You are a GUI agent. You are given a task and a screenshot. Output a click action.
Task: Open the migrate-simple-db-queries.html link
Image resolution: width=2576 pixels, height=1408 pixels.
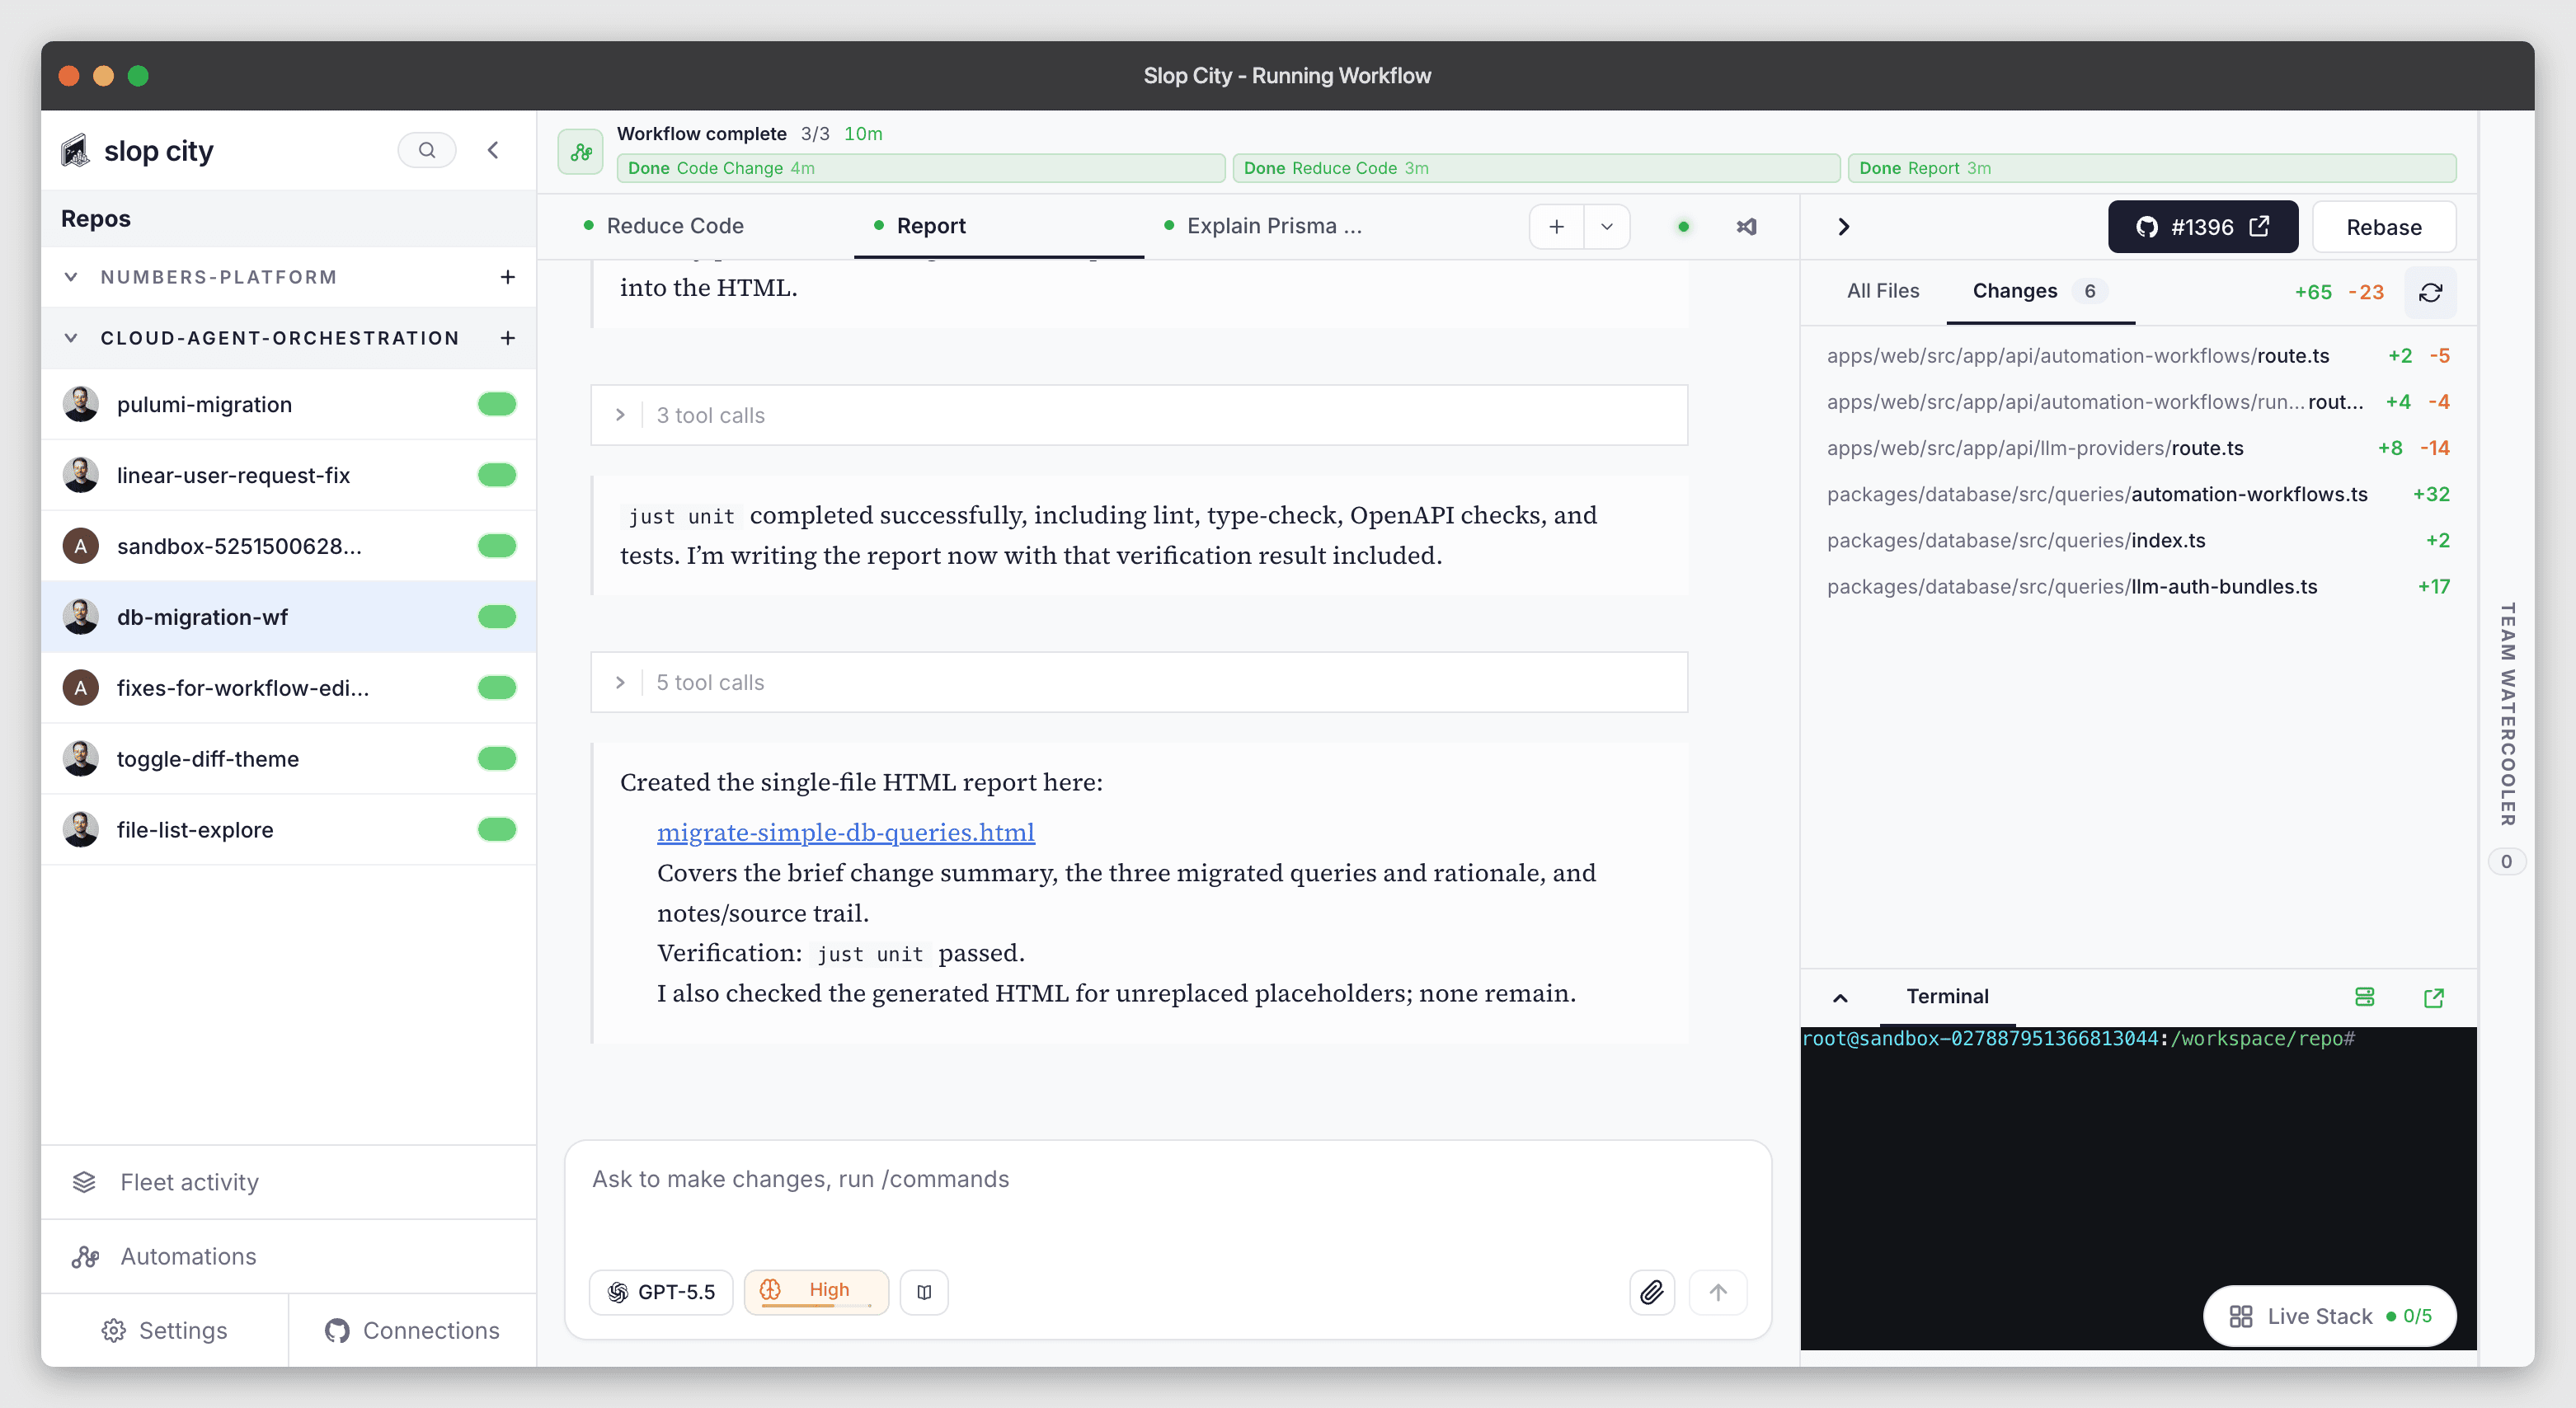pyautogui.click(x=846, y=832)
